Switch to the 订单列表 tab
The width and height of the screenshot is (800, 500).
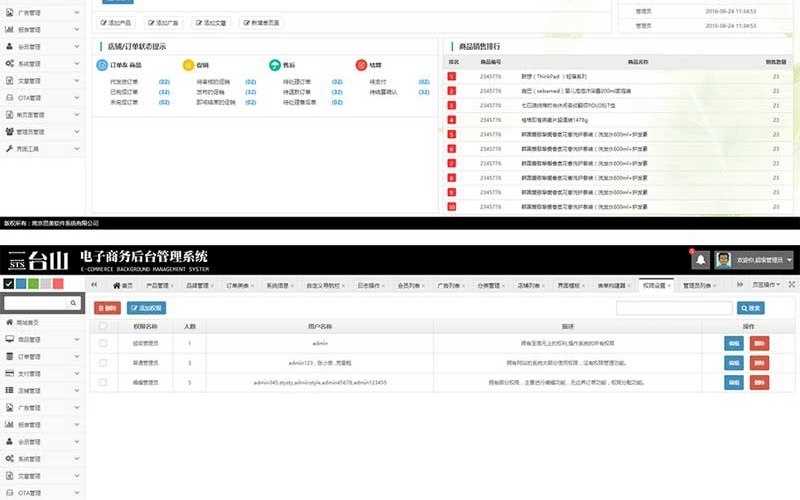pyautogui.click(x=239, y=286)
